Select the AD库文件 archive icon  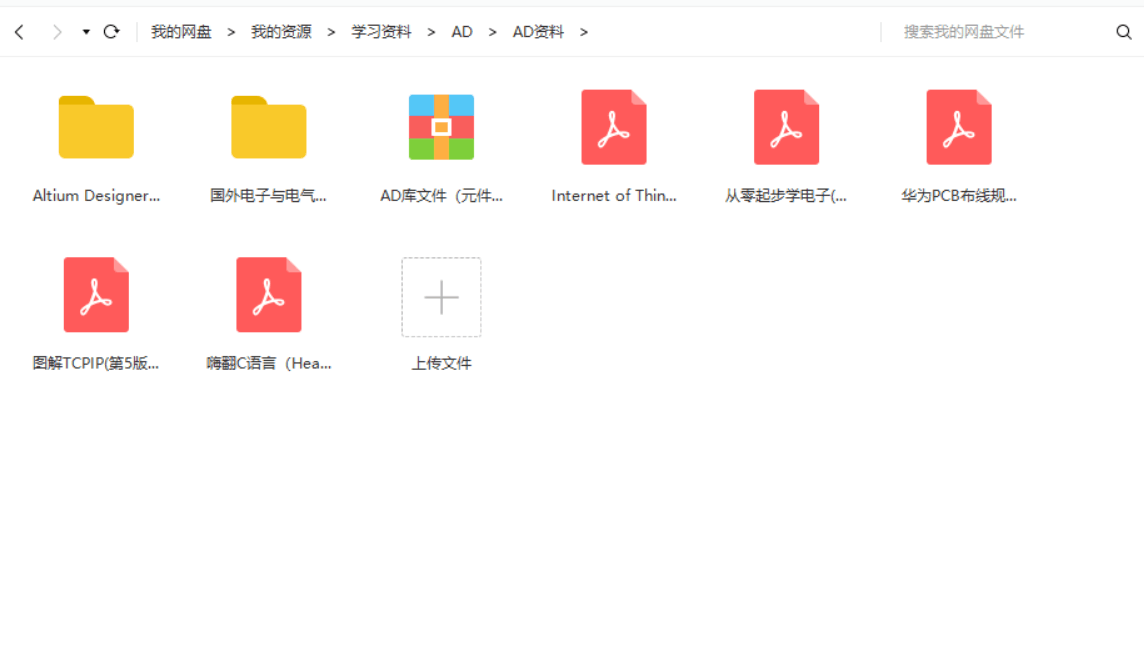[441, 127]
